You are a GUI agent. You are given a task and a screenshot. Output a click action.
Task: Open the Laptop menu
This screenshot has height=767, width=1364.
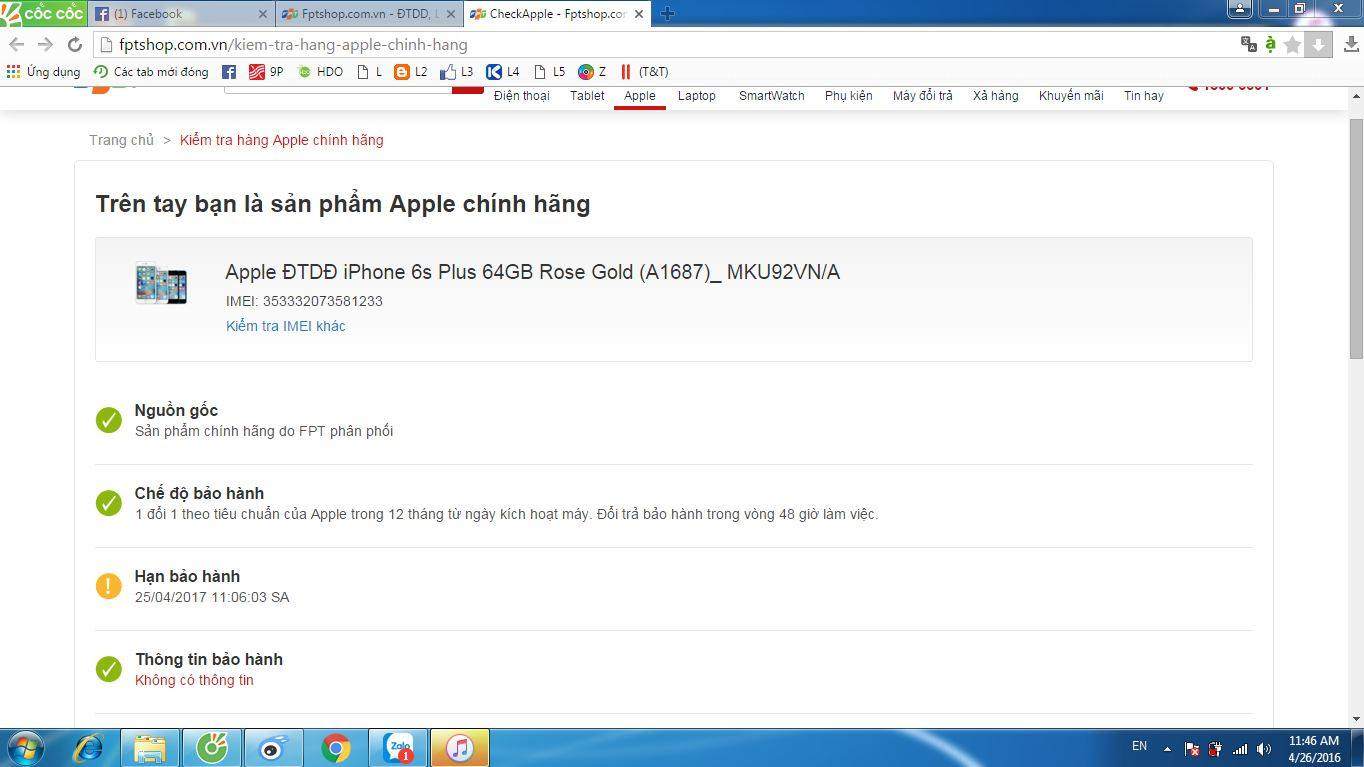tap(696, 96)
